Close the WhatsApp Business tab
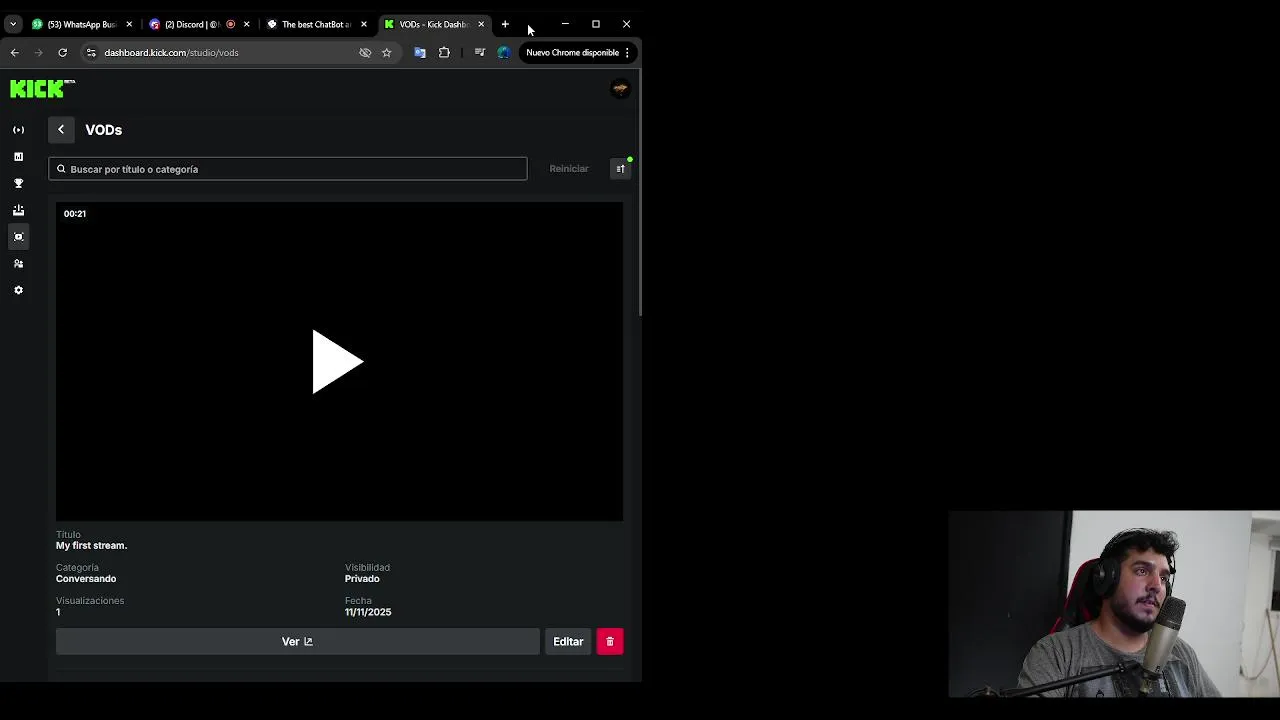The image size is (1280, 720). pos(129,24)
